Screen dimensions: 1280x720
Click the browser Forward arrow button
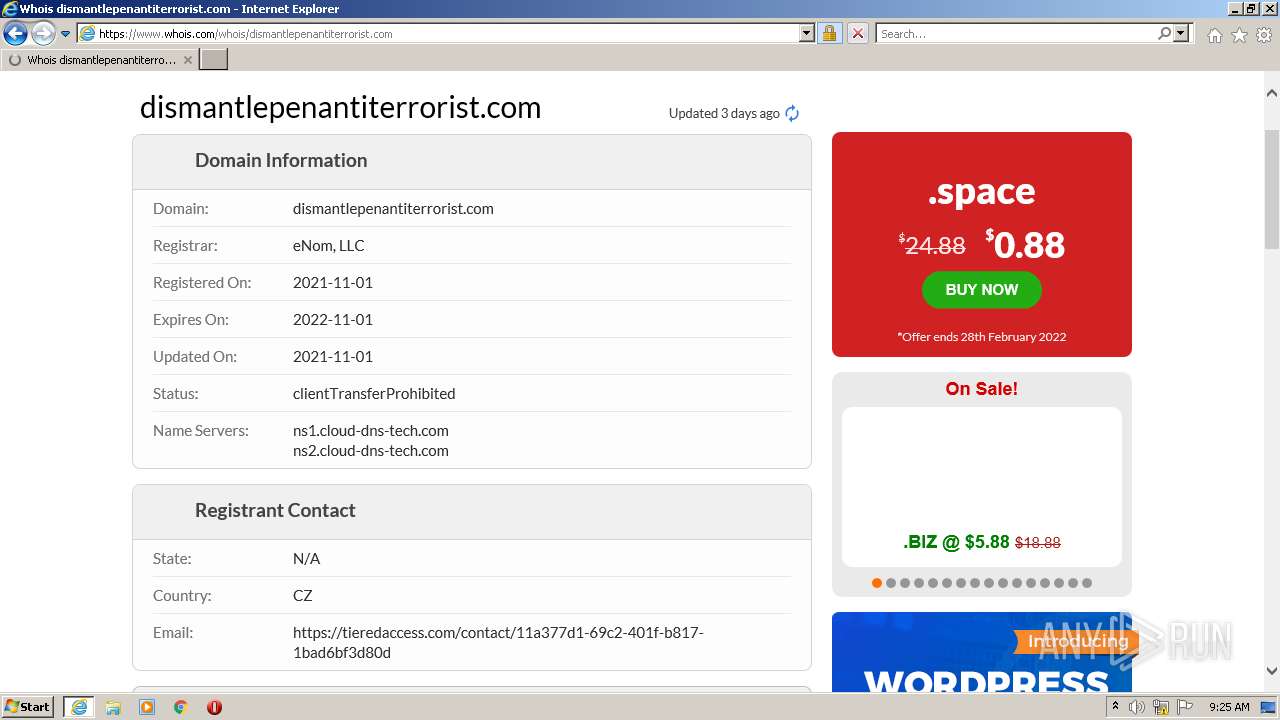[x=42, y=34]
